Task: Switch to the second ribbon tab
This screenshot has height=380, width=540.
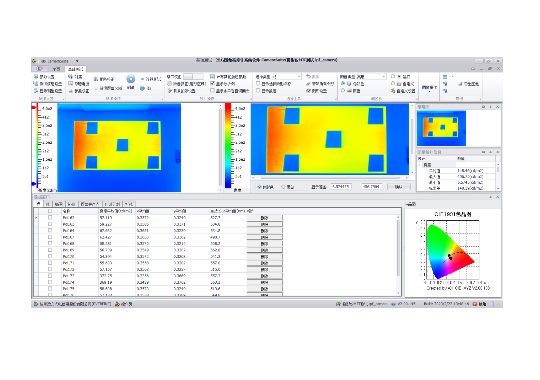Action: [x=56, y=69]
